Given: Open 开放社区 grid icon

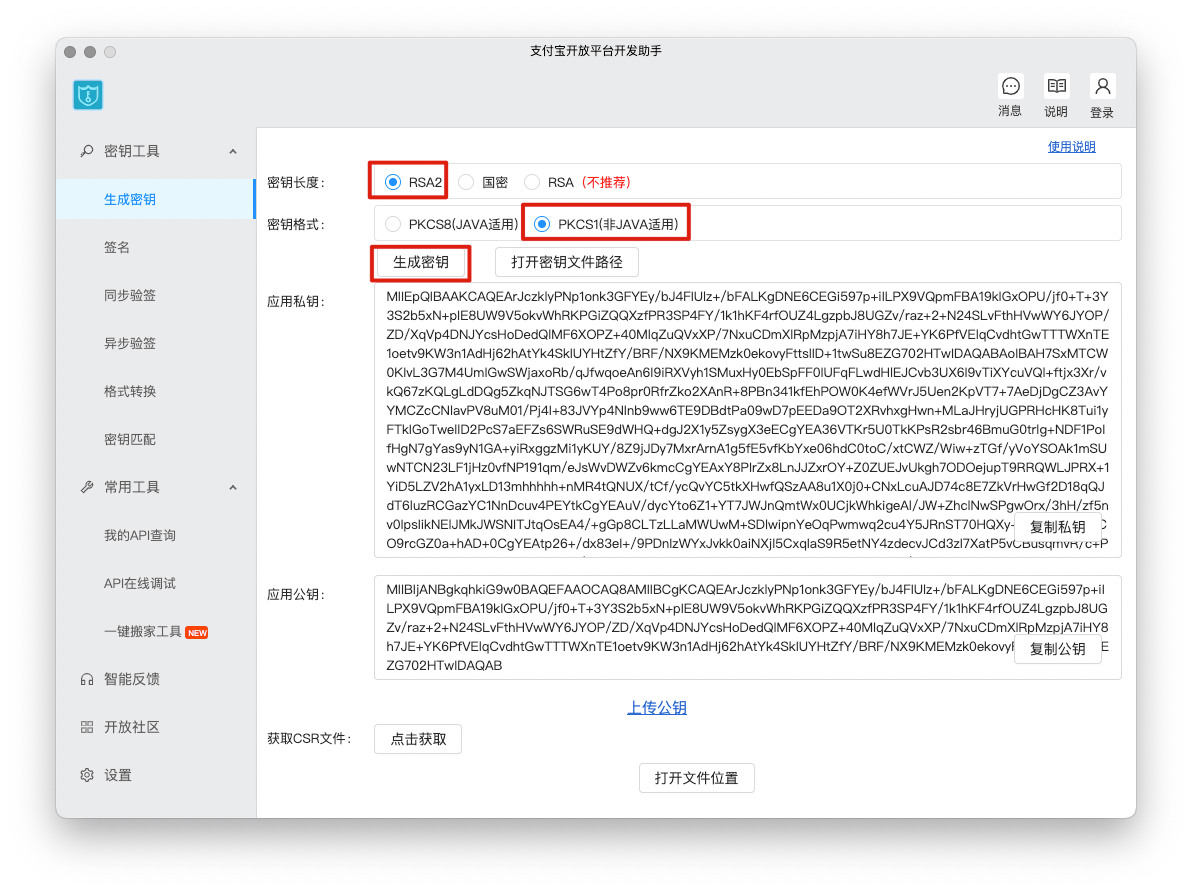Looking at the screenshot, I should [87, 727].
